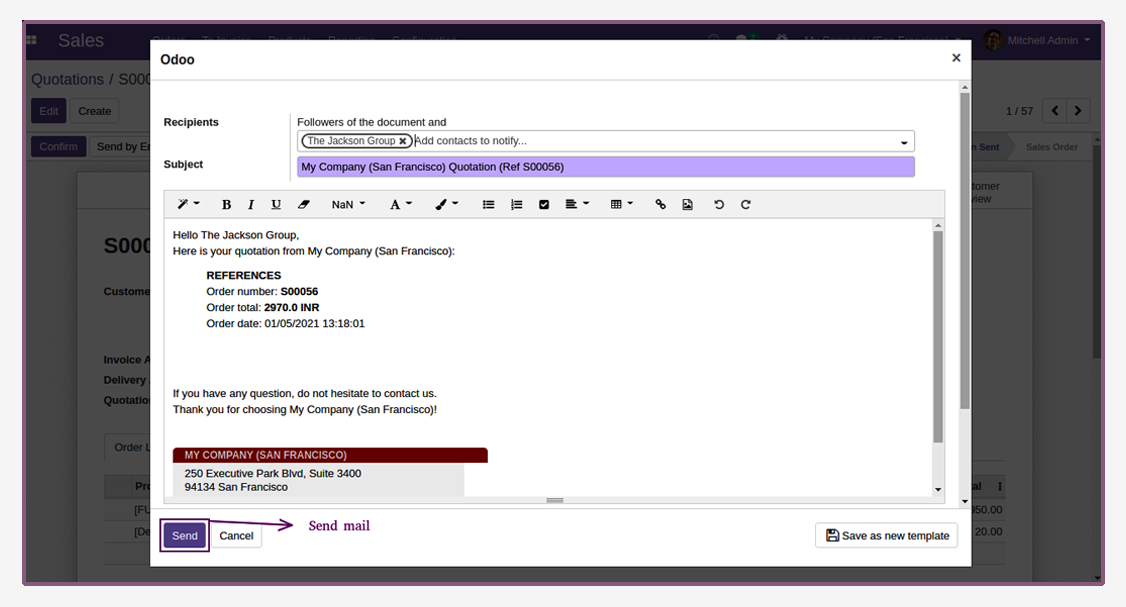Send the quotation email

point(185,536)
